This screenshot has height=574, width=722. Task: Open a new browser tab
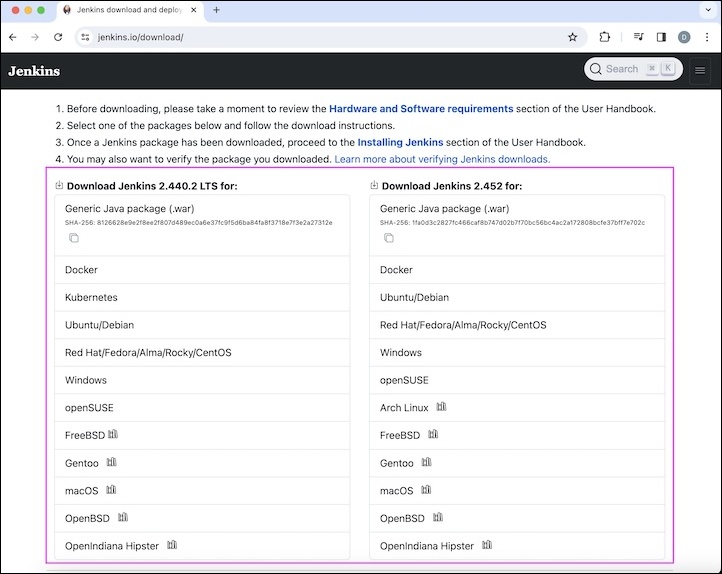pos(217,10)
